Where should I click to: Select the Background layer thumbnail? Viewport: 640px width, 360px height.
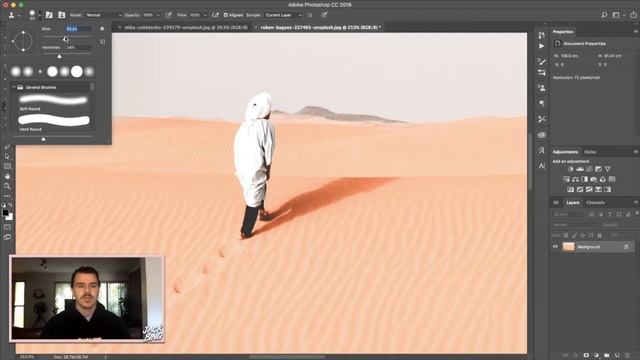[x=569, y=247]
